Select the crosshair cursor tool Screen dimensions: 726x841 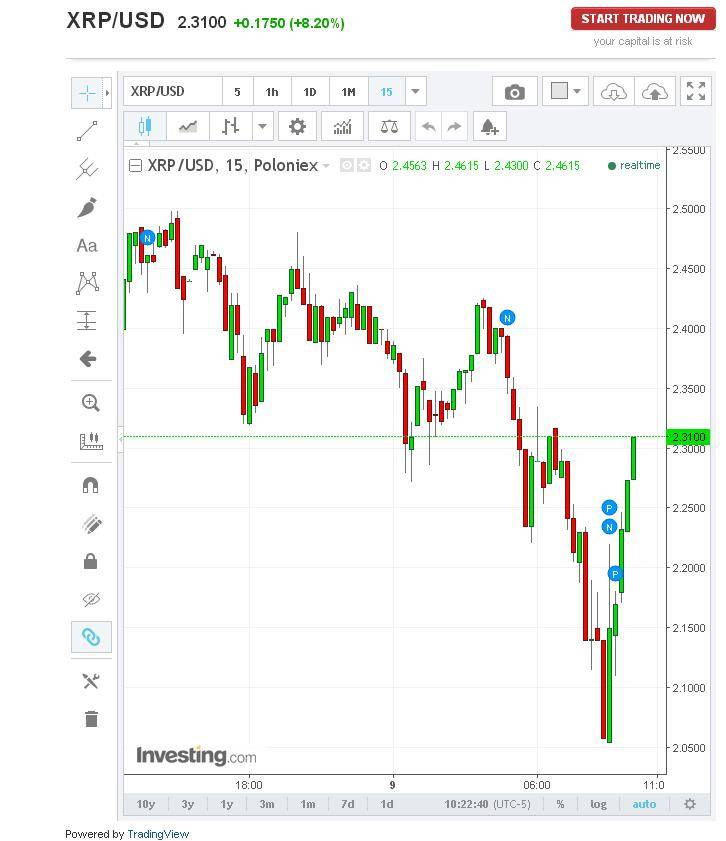(87, 93)
